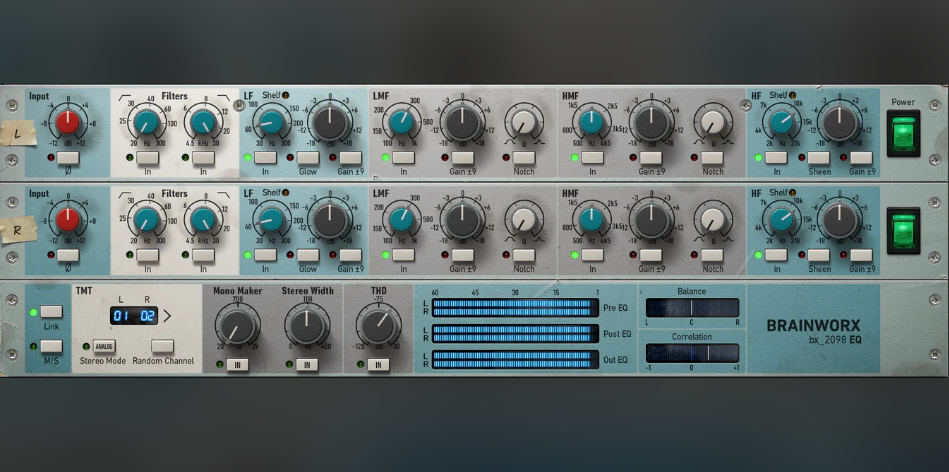Image resolution: width=949 pixels, height=472 pixels.
Task: Click the L channel HMF Q knob
Action: (x=712, y=122)
